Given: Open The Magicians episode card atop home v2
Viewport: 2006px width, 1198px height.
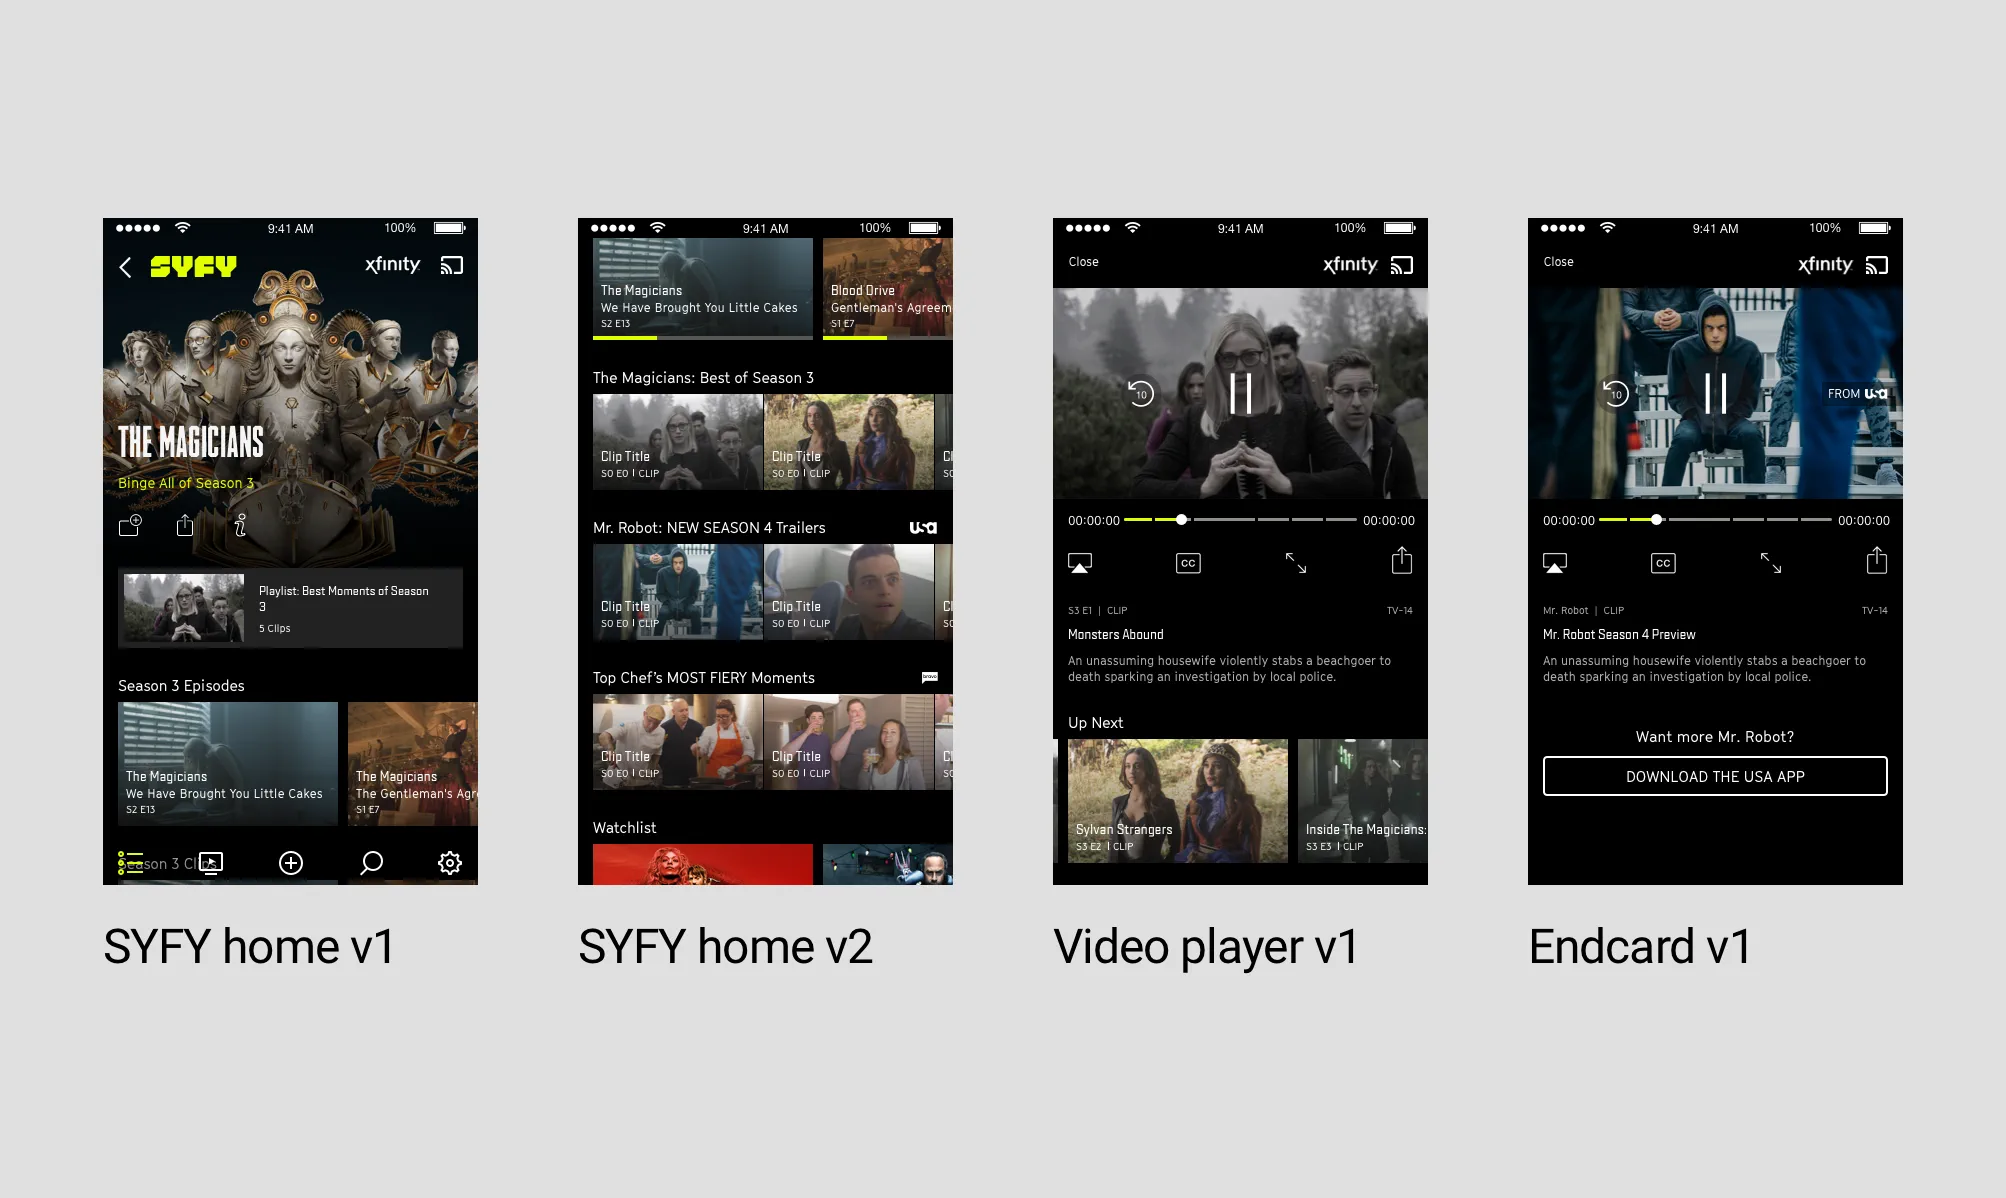Looking at the screenshot, I should pos(703,289).
